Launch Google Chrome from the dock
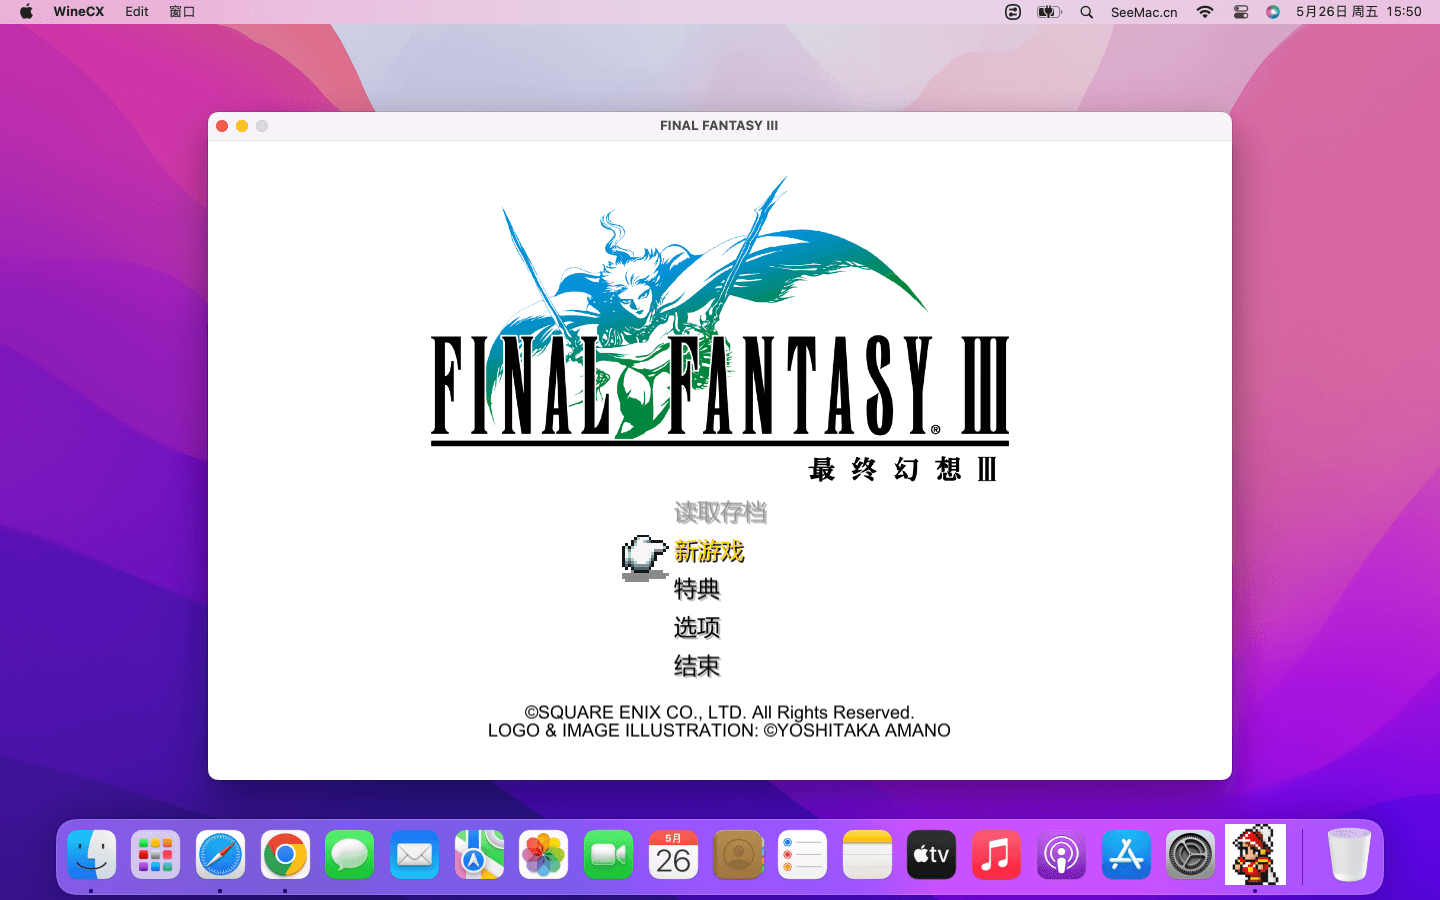This screenshot has height=900, width=1440. pyautogui.click(x=285, y=855)
